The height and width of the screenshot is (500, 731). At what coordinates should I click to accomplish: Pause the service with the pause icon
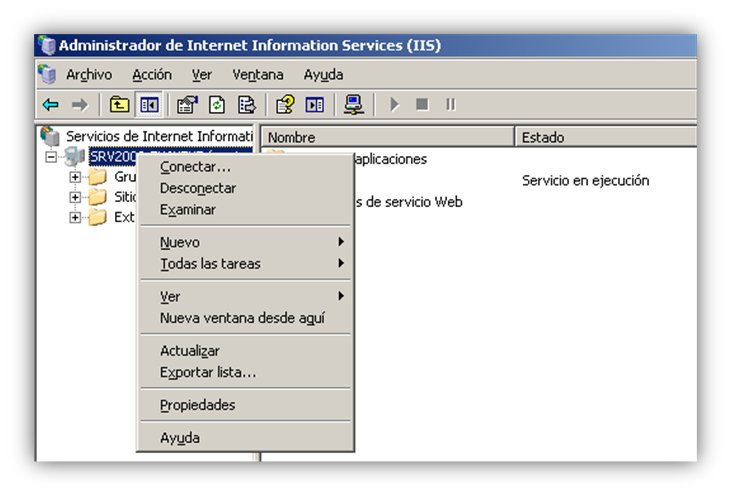[450, 104]
